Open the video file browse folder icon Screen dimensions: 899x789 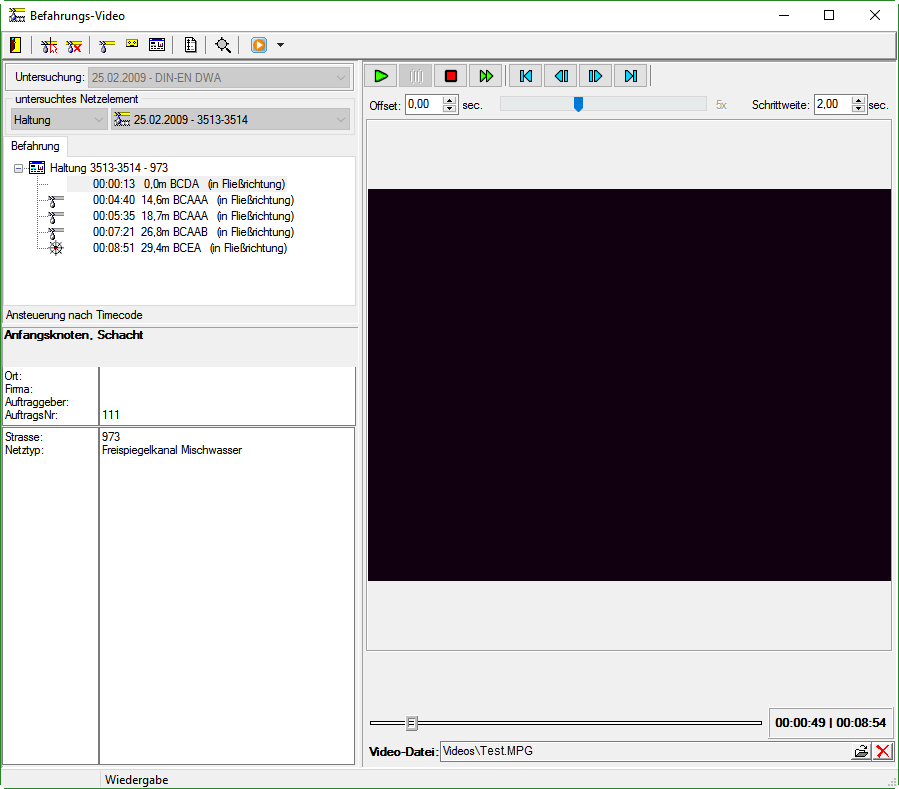click(x=860, y=752)
